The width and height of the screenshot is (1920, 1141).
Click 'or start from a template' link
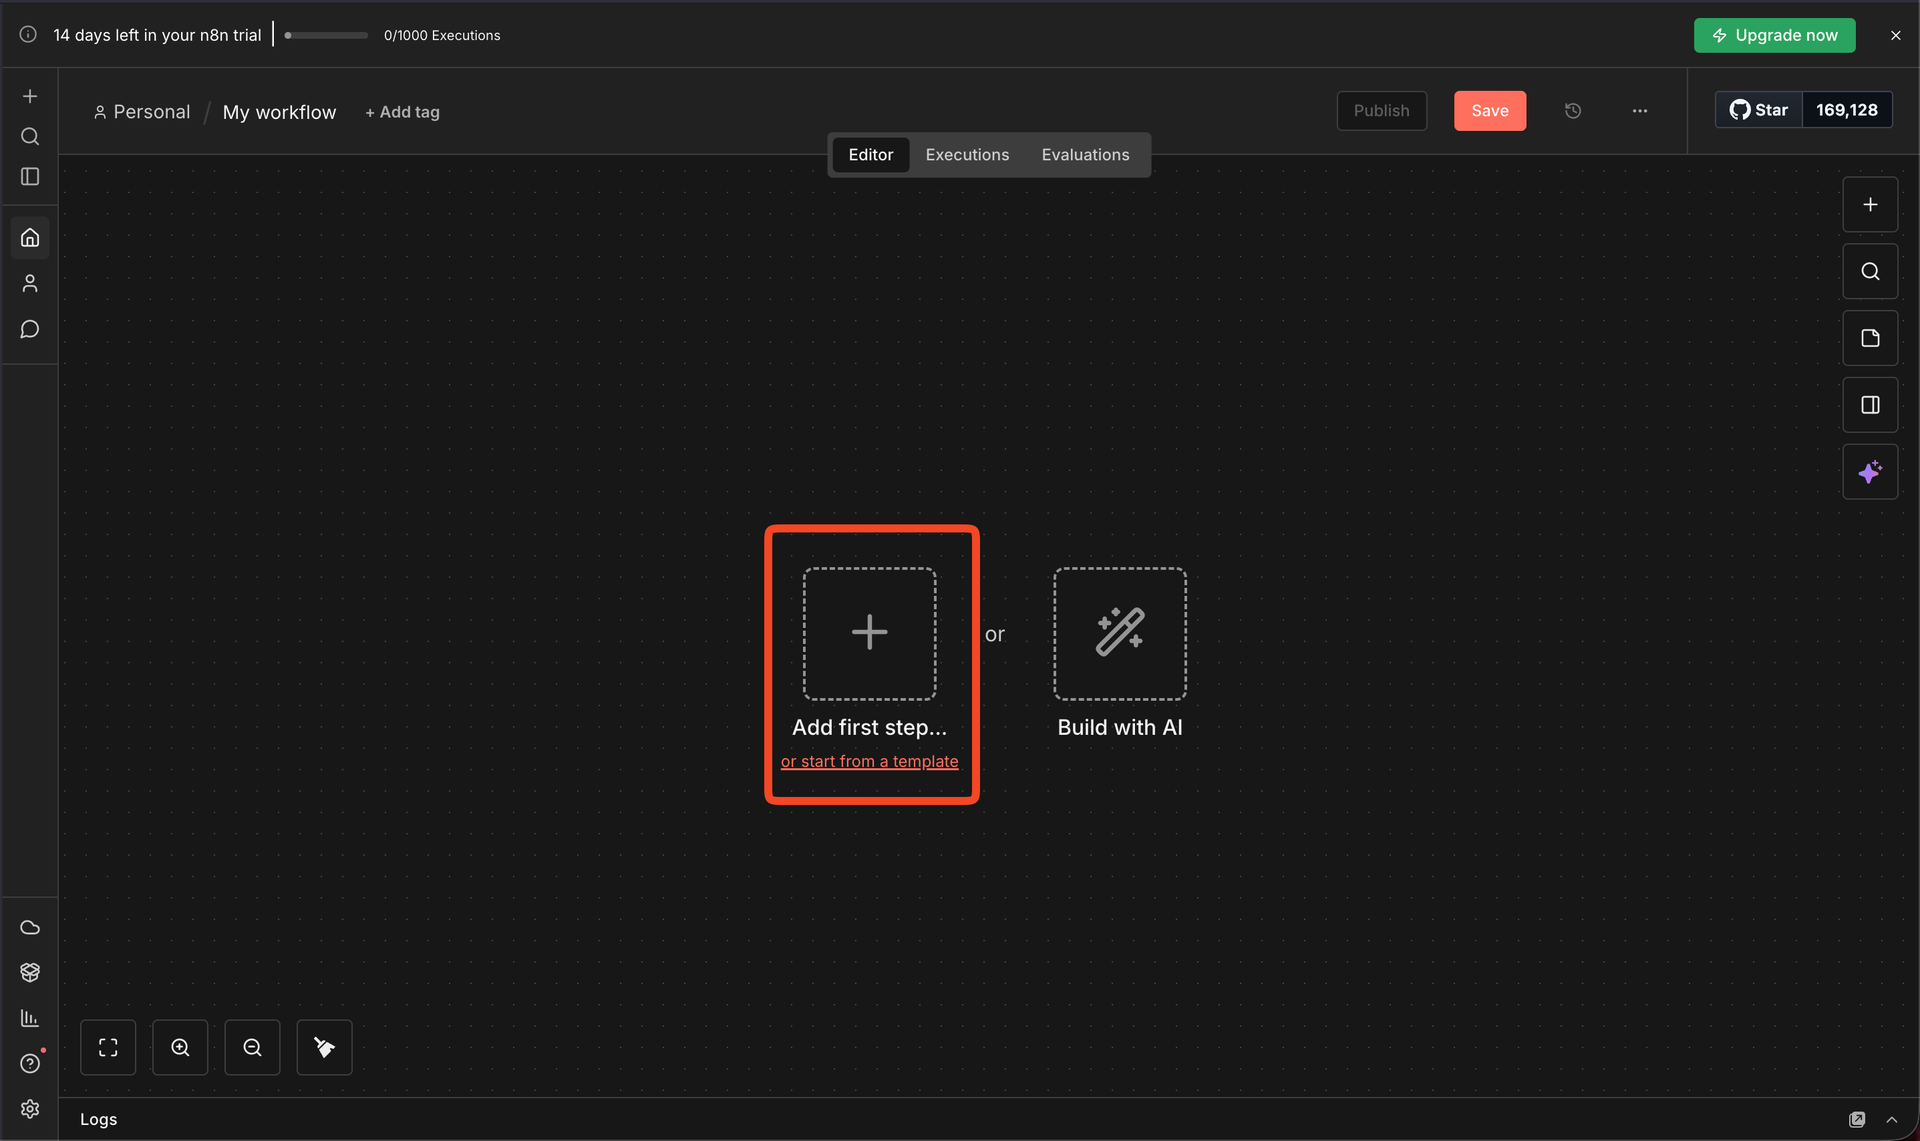pos(869,762)
